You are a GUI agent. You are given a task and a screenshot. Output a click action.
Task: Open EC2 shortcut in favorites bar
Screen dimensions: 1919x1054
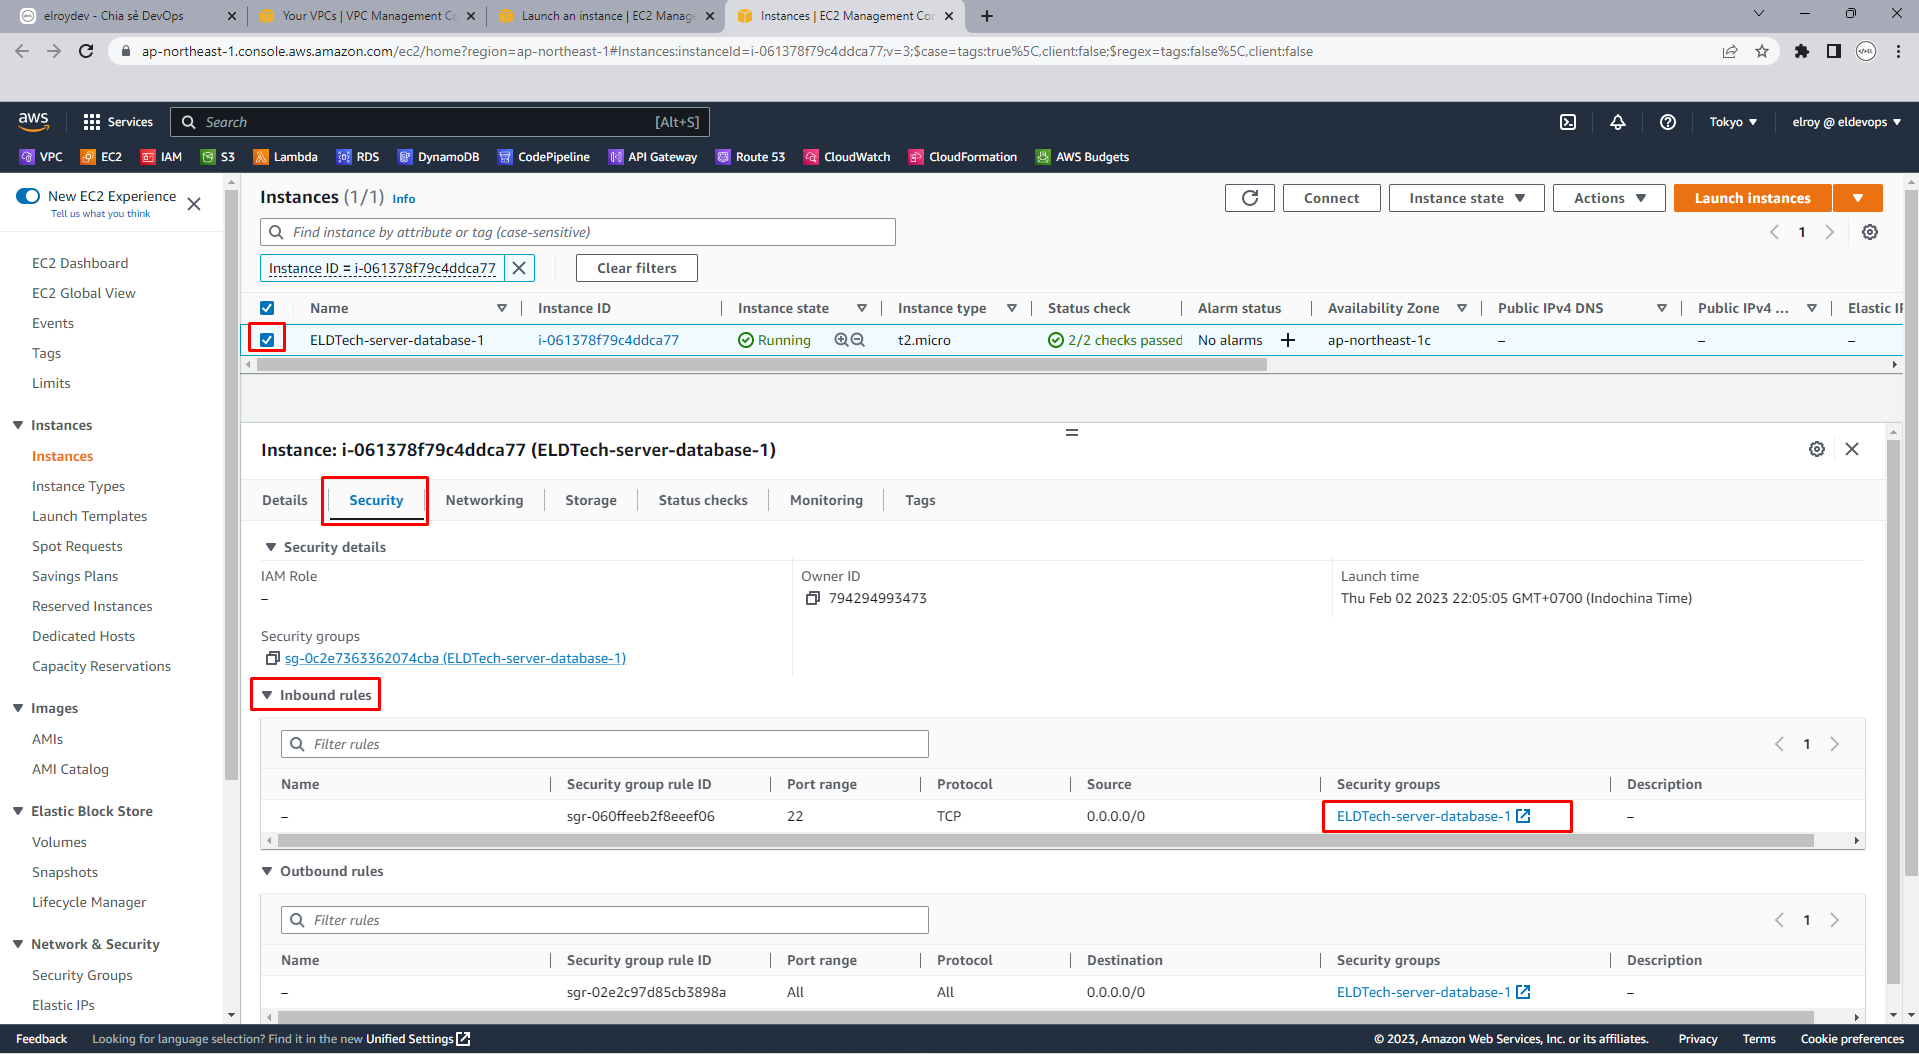click(101, 157)
